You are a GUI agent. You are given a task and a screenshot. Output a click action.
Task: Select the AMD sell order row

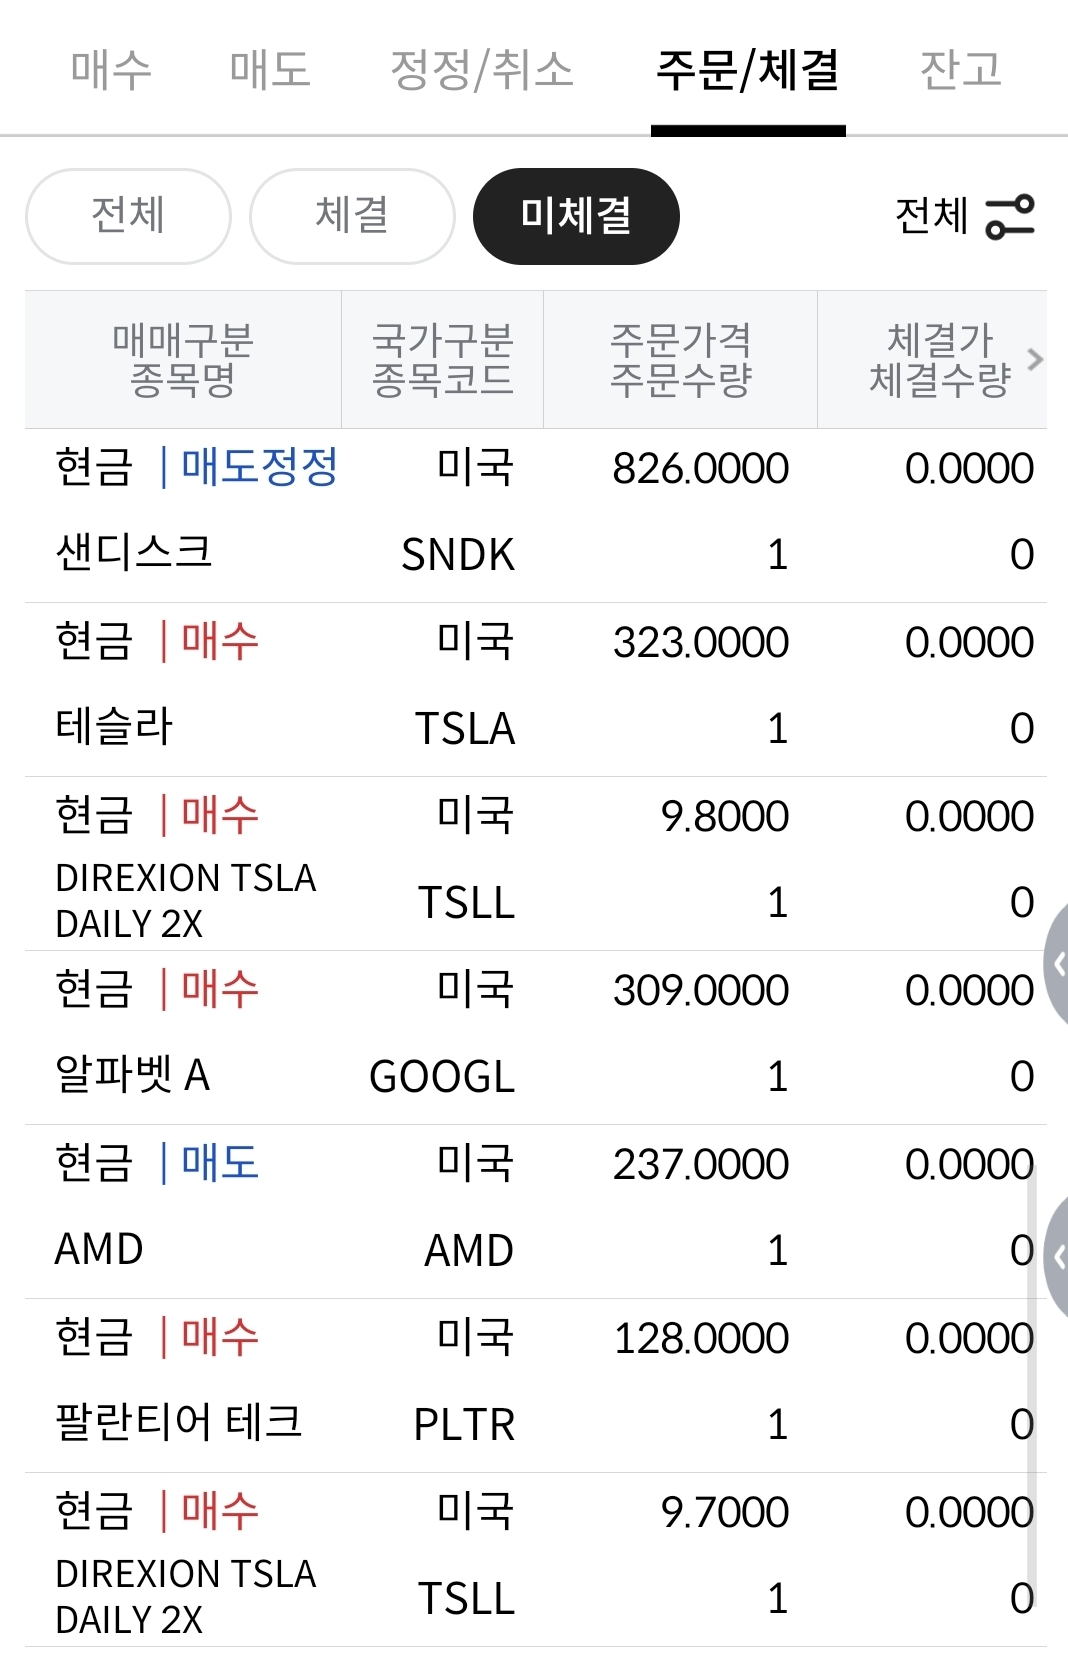pos(535,1211)
